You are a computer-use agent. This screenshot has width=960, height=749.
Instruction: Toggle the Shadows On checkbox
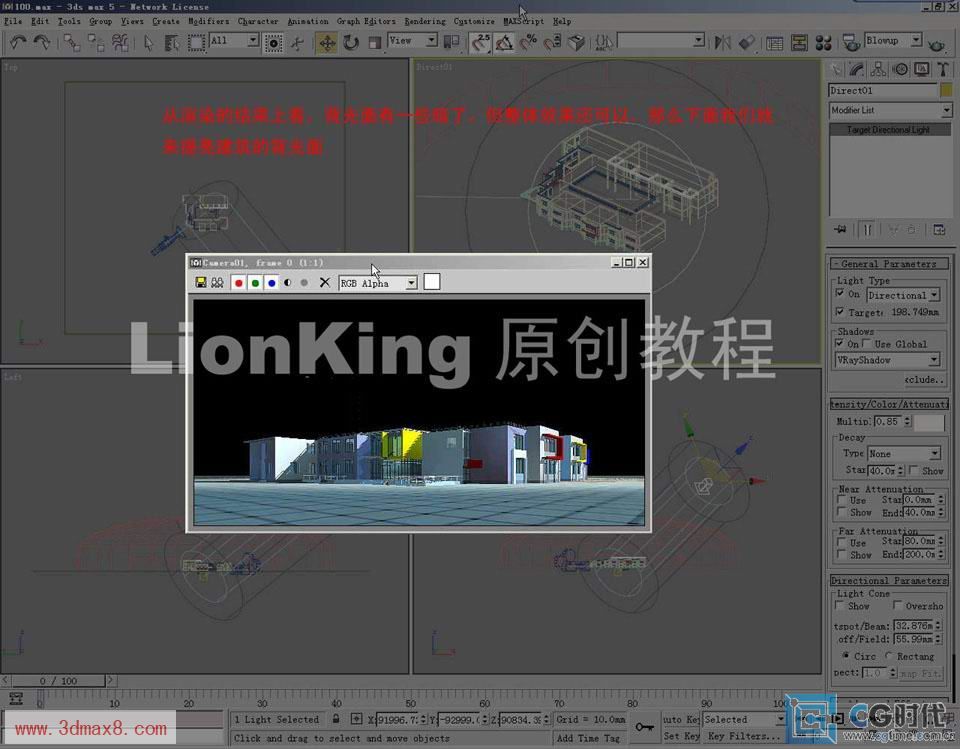click(840, 343)
